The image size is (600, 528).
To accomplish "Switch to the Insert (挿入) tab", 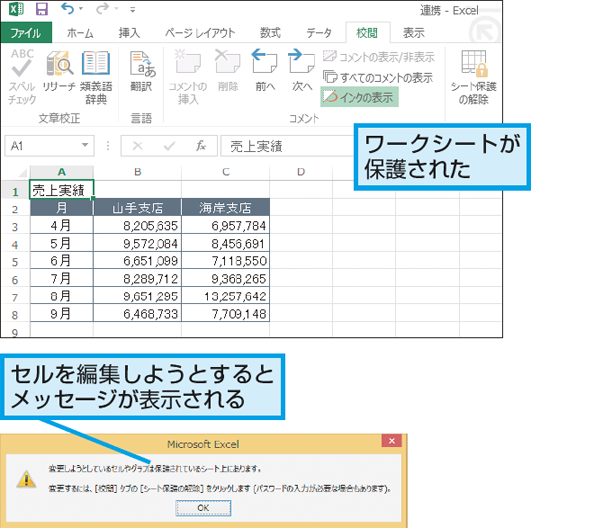I will (x=128, y=32).
